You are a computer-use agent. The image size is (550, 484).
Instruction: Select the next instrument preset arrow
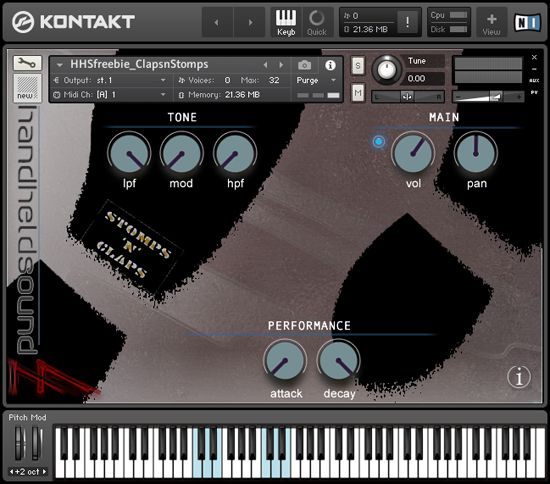click(x=281, y=65)
